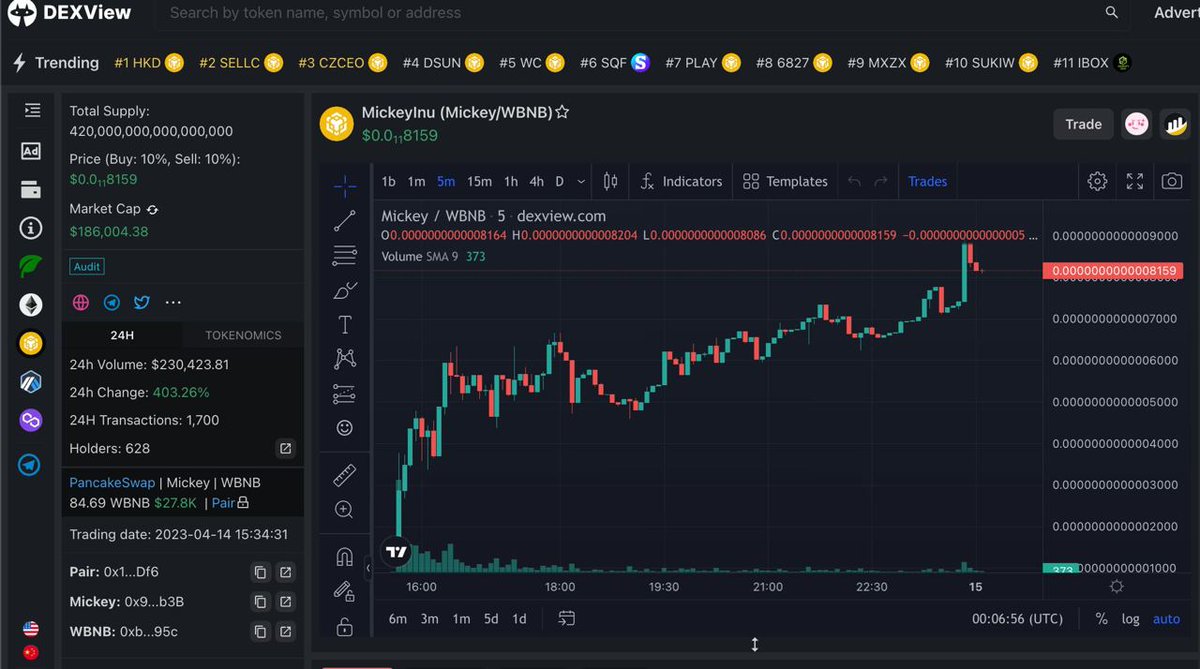Screen dimensions: 1200x669
Task: Set chart range to 6m
Action: [x=398, y=618]
